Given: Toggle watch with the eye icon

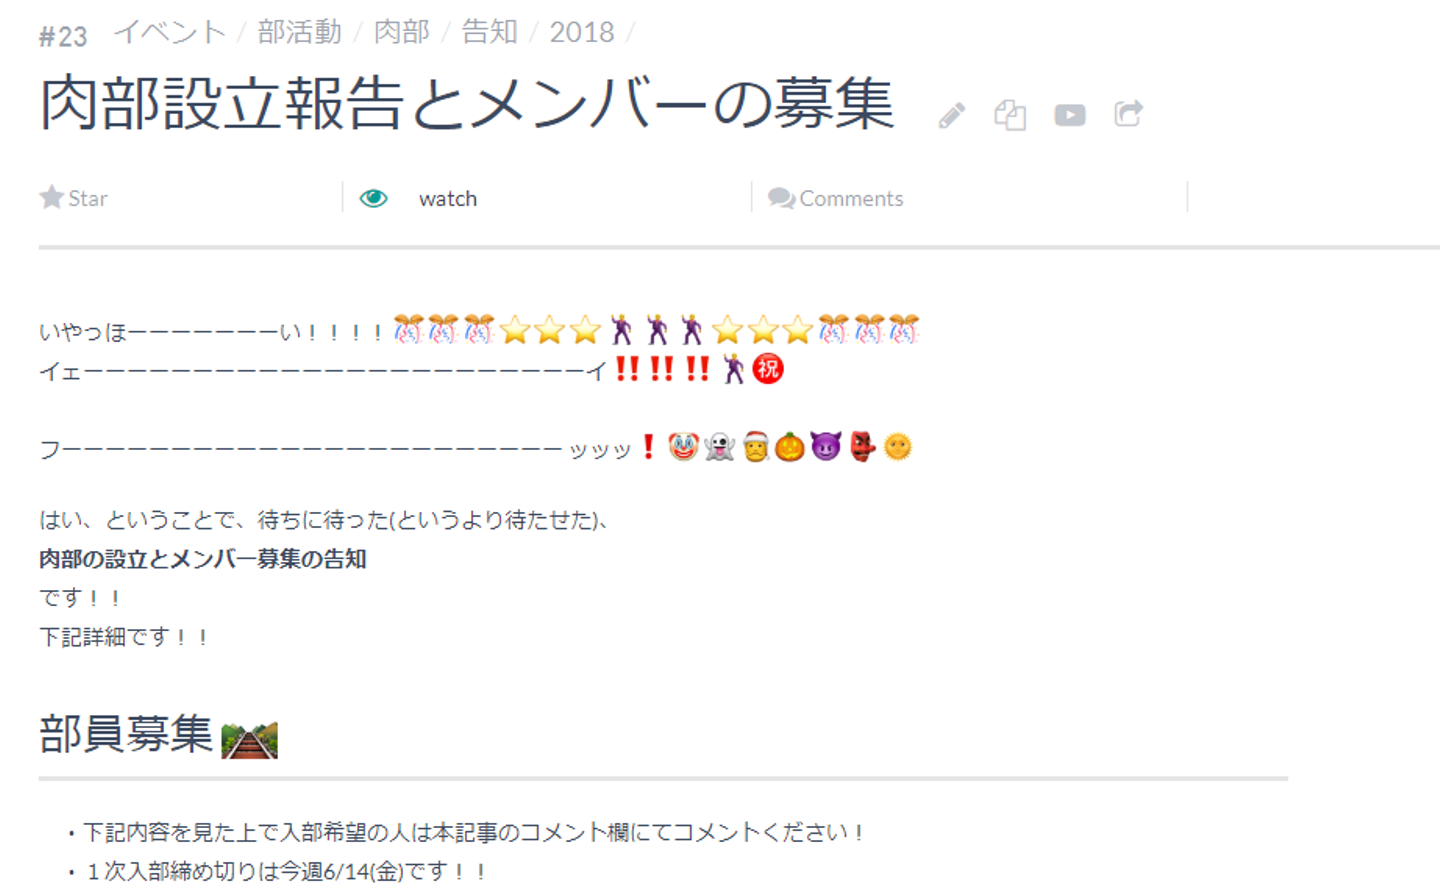Looking at the screenshot, I should [x=373, y=198].
